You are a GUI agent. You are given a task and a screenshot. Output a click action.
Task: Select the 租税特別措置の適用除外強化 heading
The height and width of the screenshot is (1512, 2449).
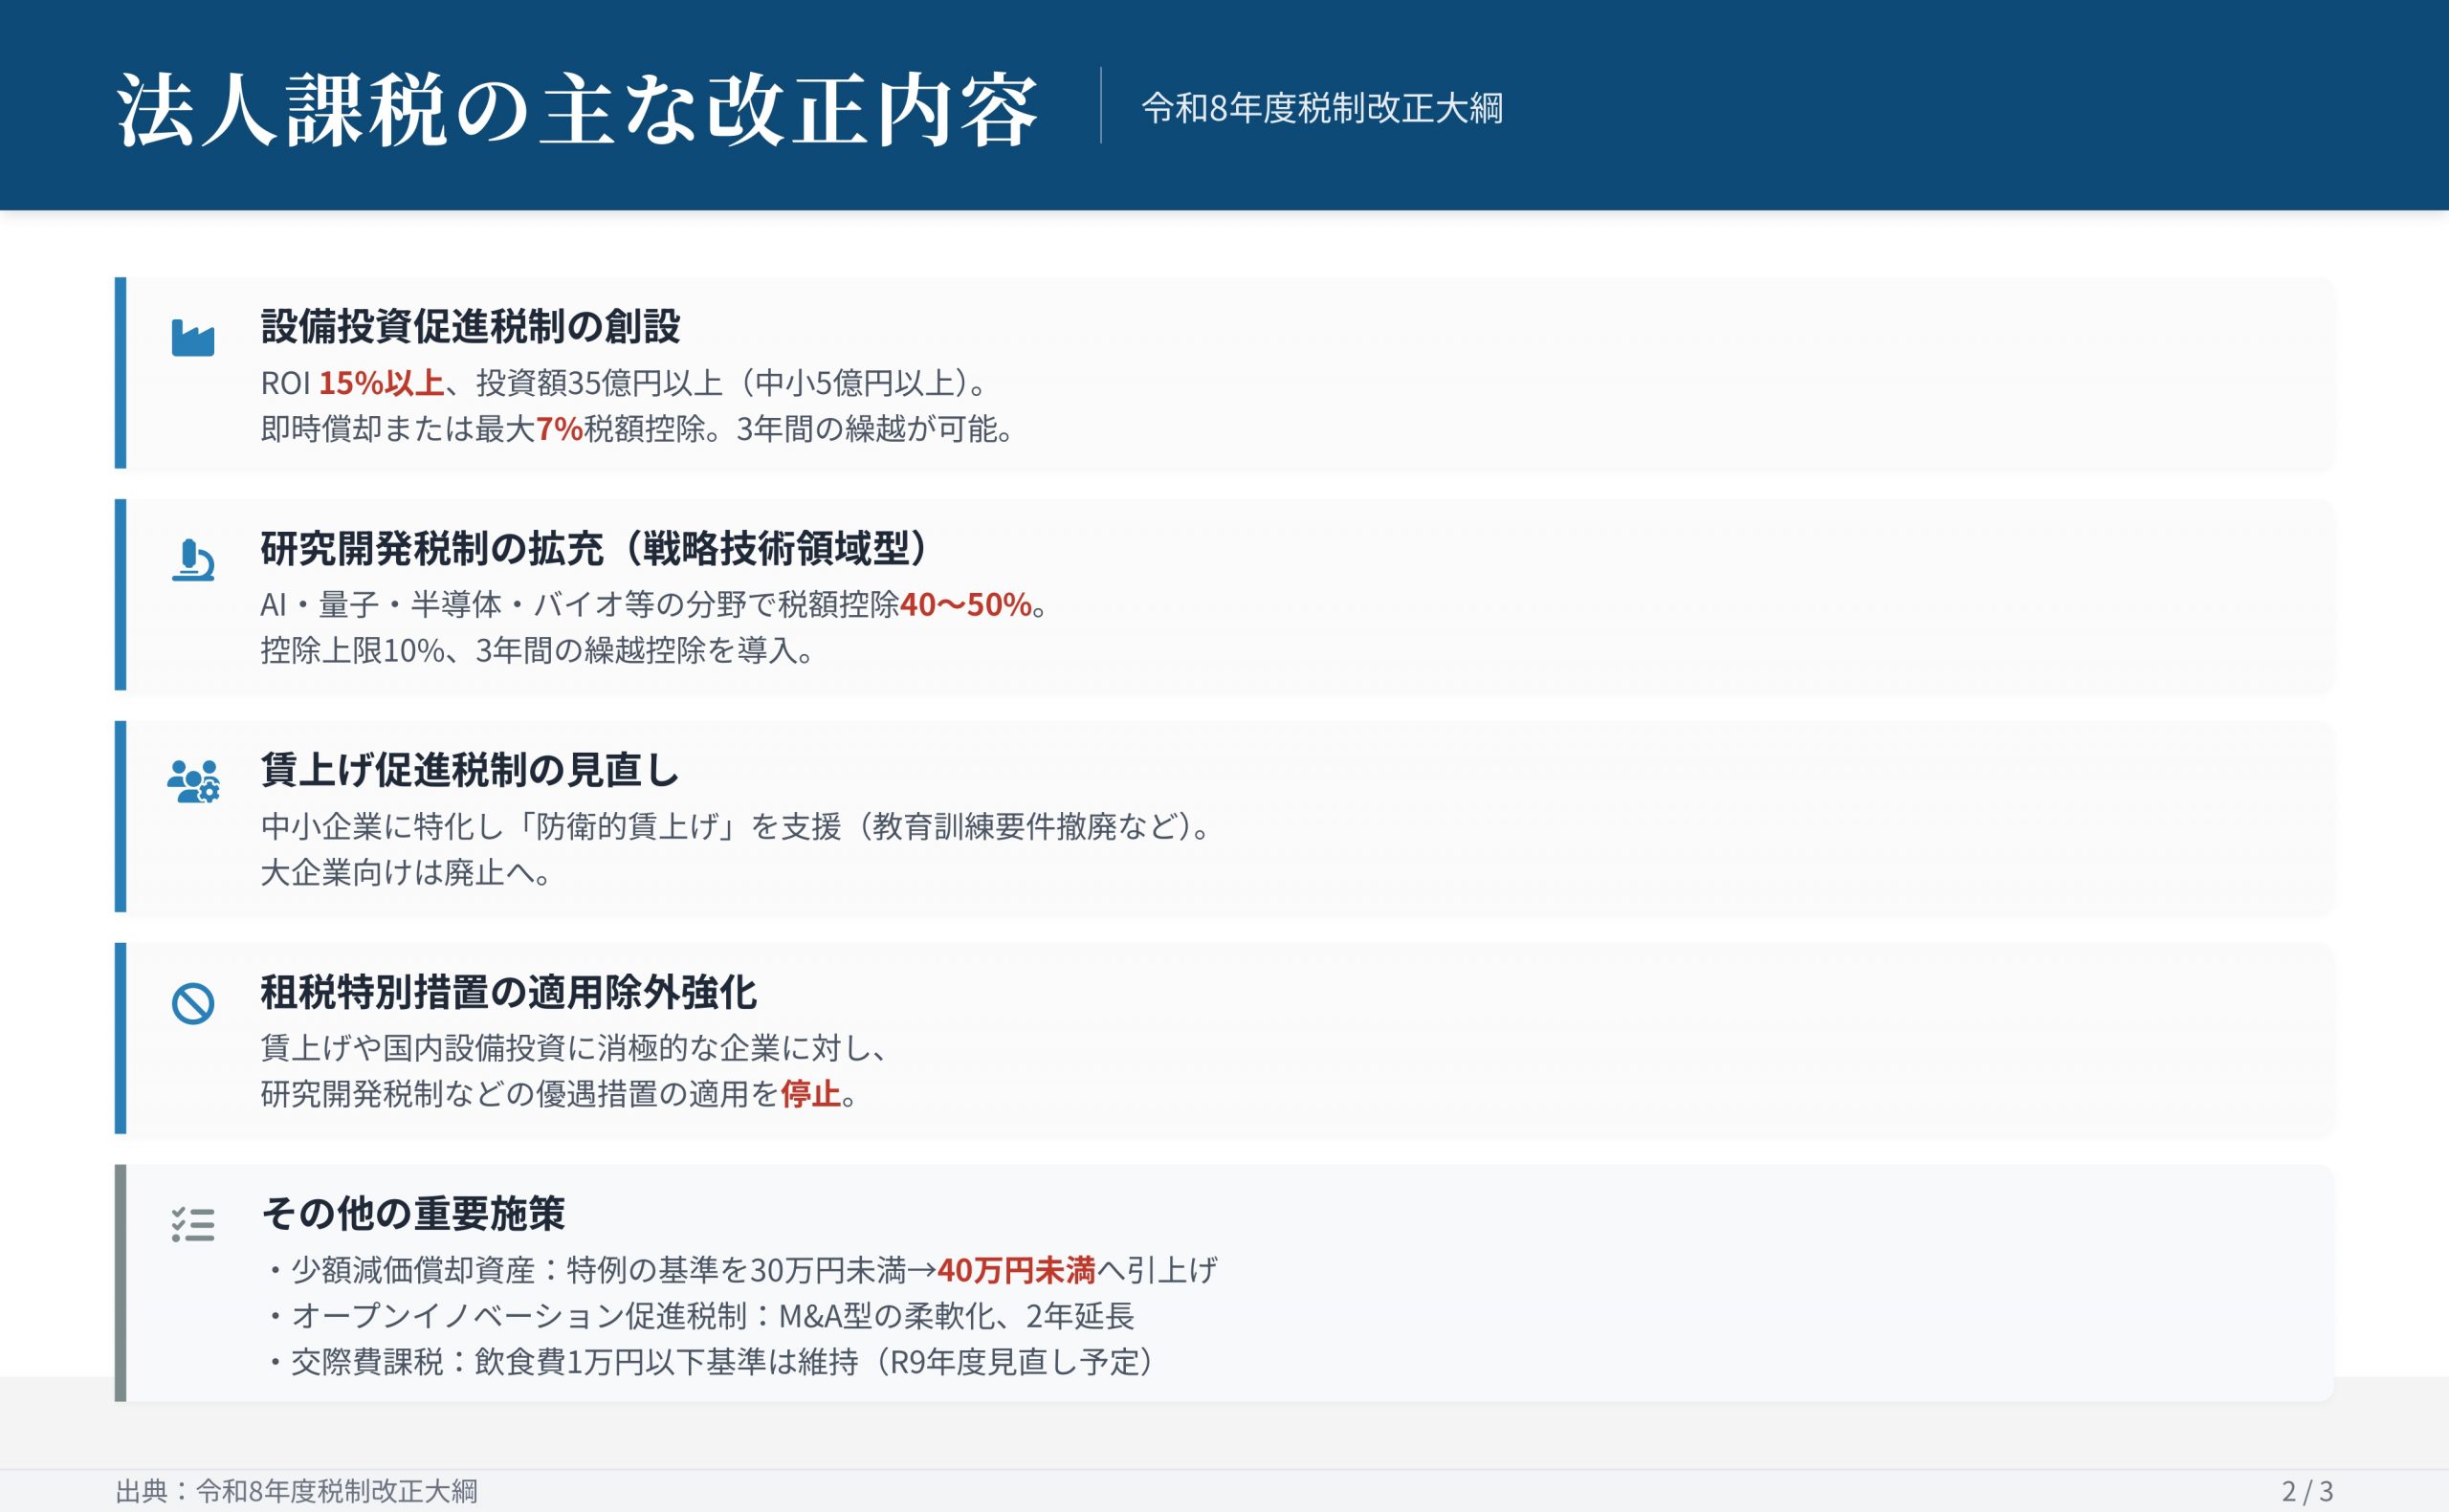click(508, 992)
